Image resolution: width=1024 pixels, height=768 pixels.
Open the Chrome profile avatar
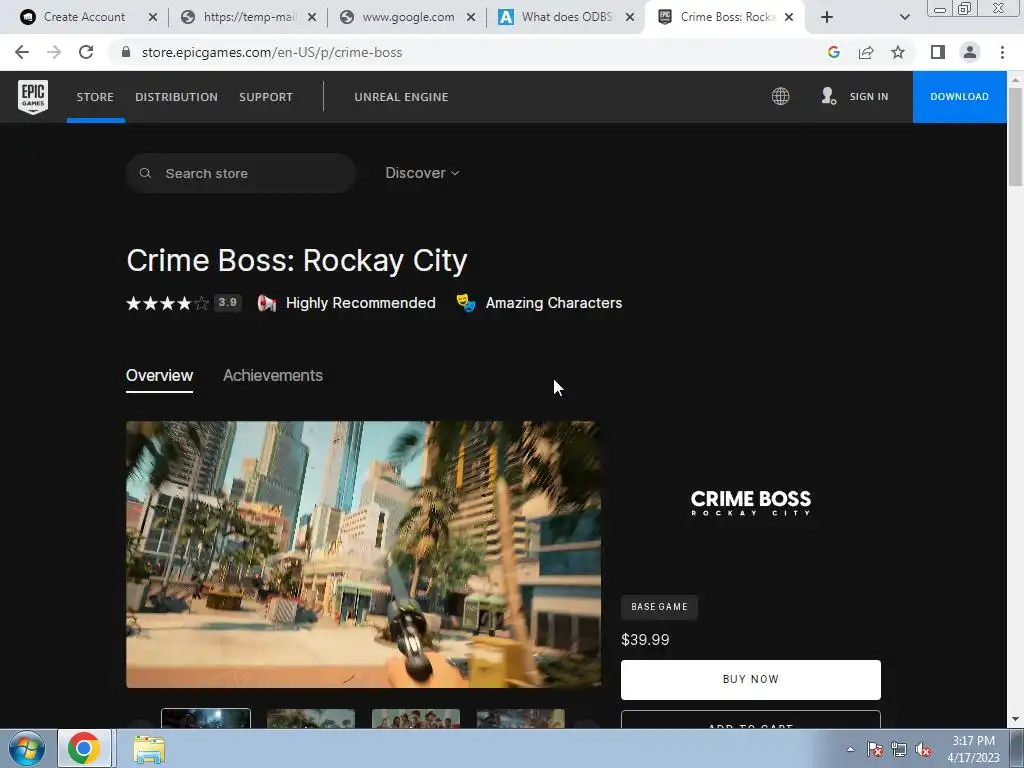tap(970, 52)
